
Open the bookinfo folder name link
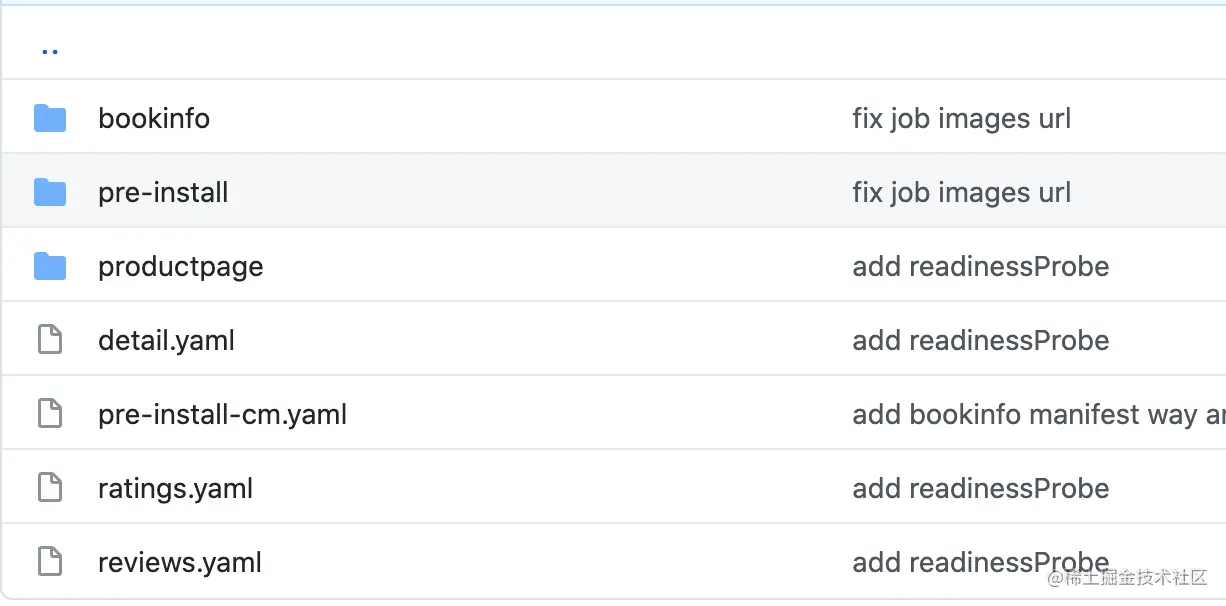pyautogui.click(x=154, y=119)
